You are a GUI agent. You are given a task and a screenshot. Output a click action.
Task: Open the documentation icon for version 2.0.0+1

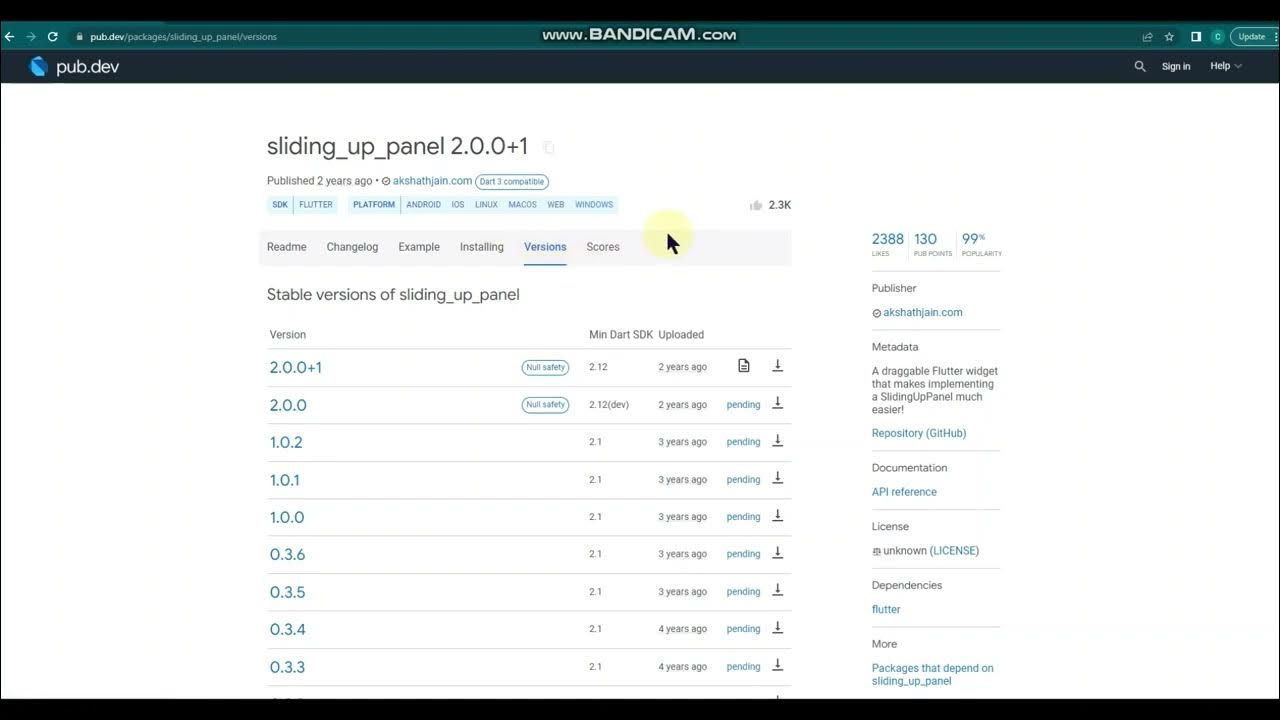(x=743, y=366)
